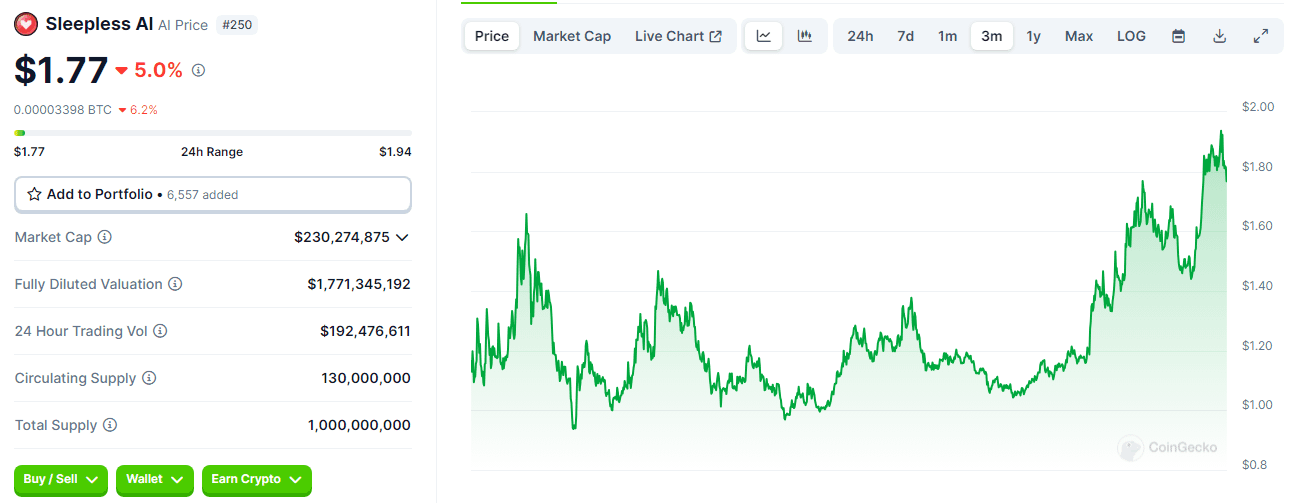Download the chart data
The height and width of the screenshot is (503, 1300).
1219,36
